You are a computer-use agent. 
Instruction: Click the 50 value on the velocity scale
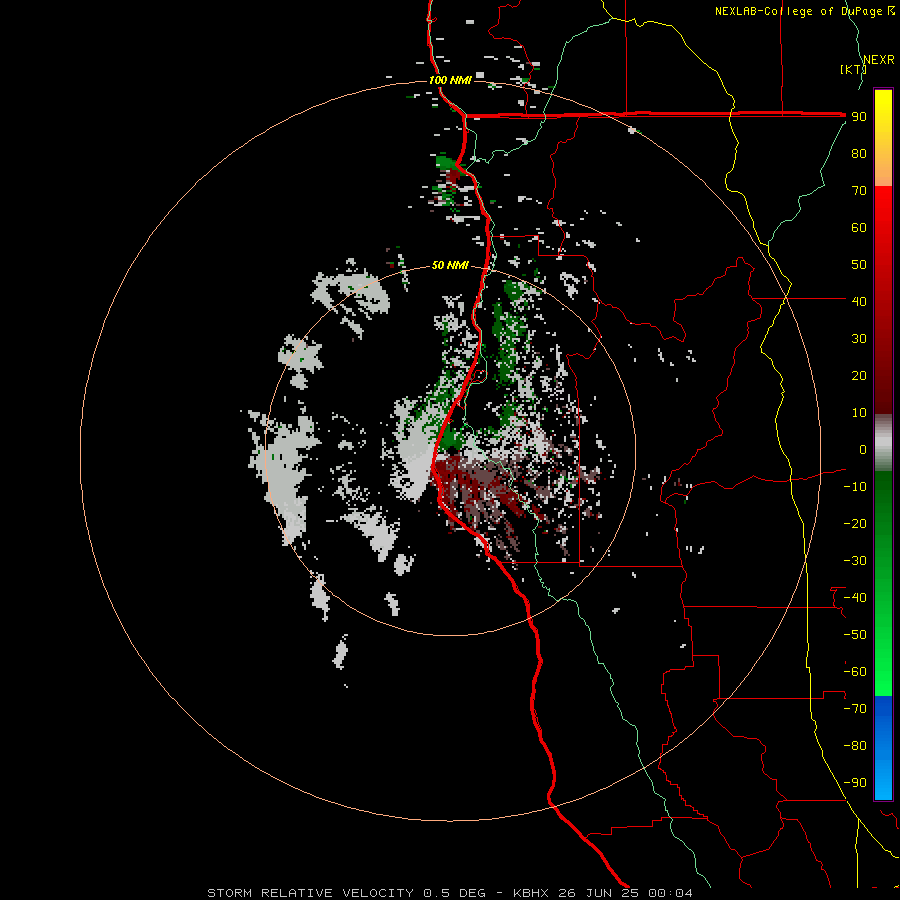click(859, 265)
